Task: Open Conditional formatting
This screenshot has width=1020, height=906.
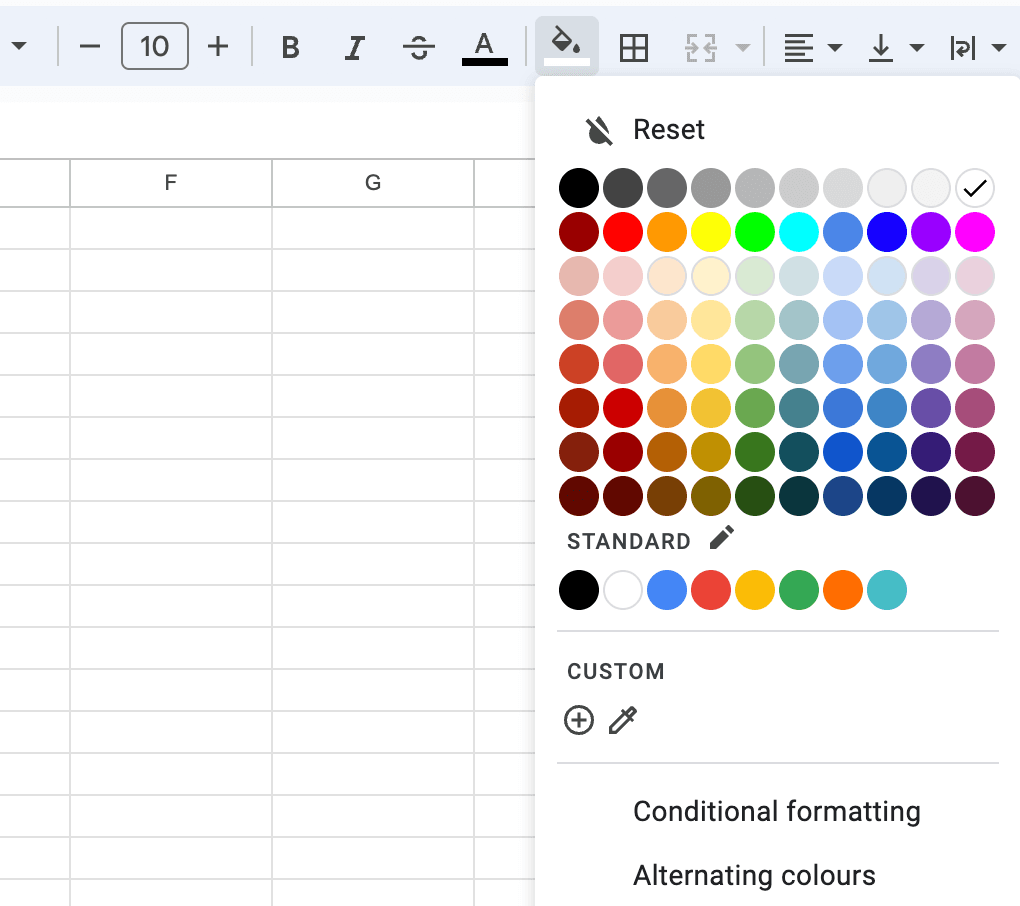Action: (x=776, y=811)
